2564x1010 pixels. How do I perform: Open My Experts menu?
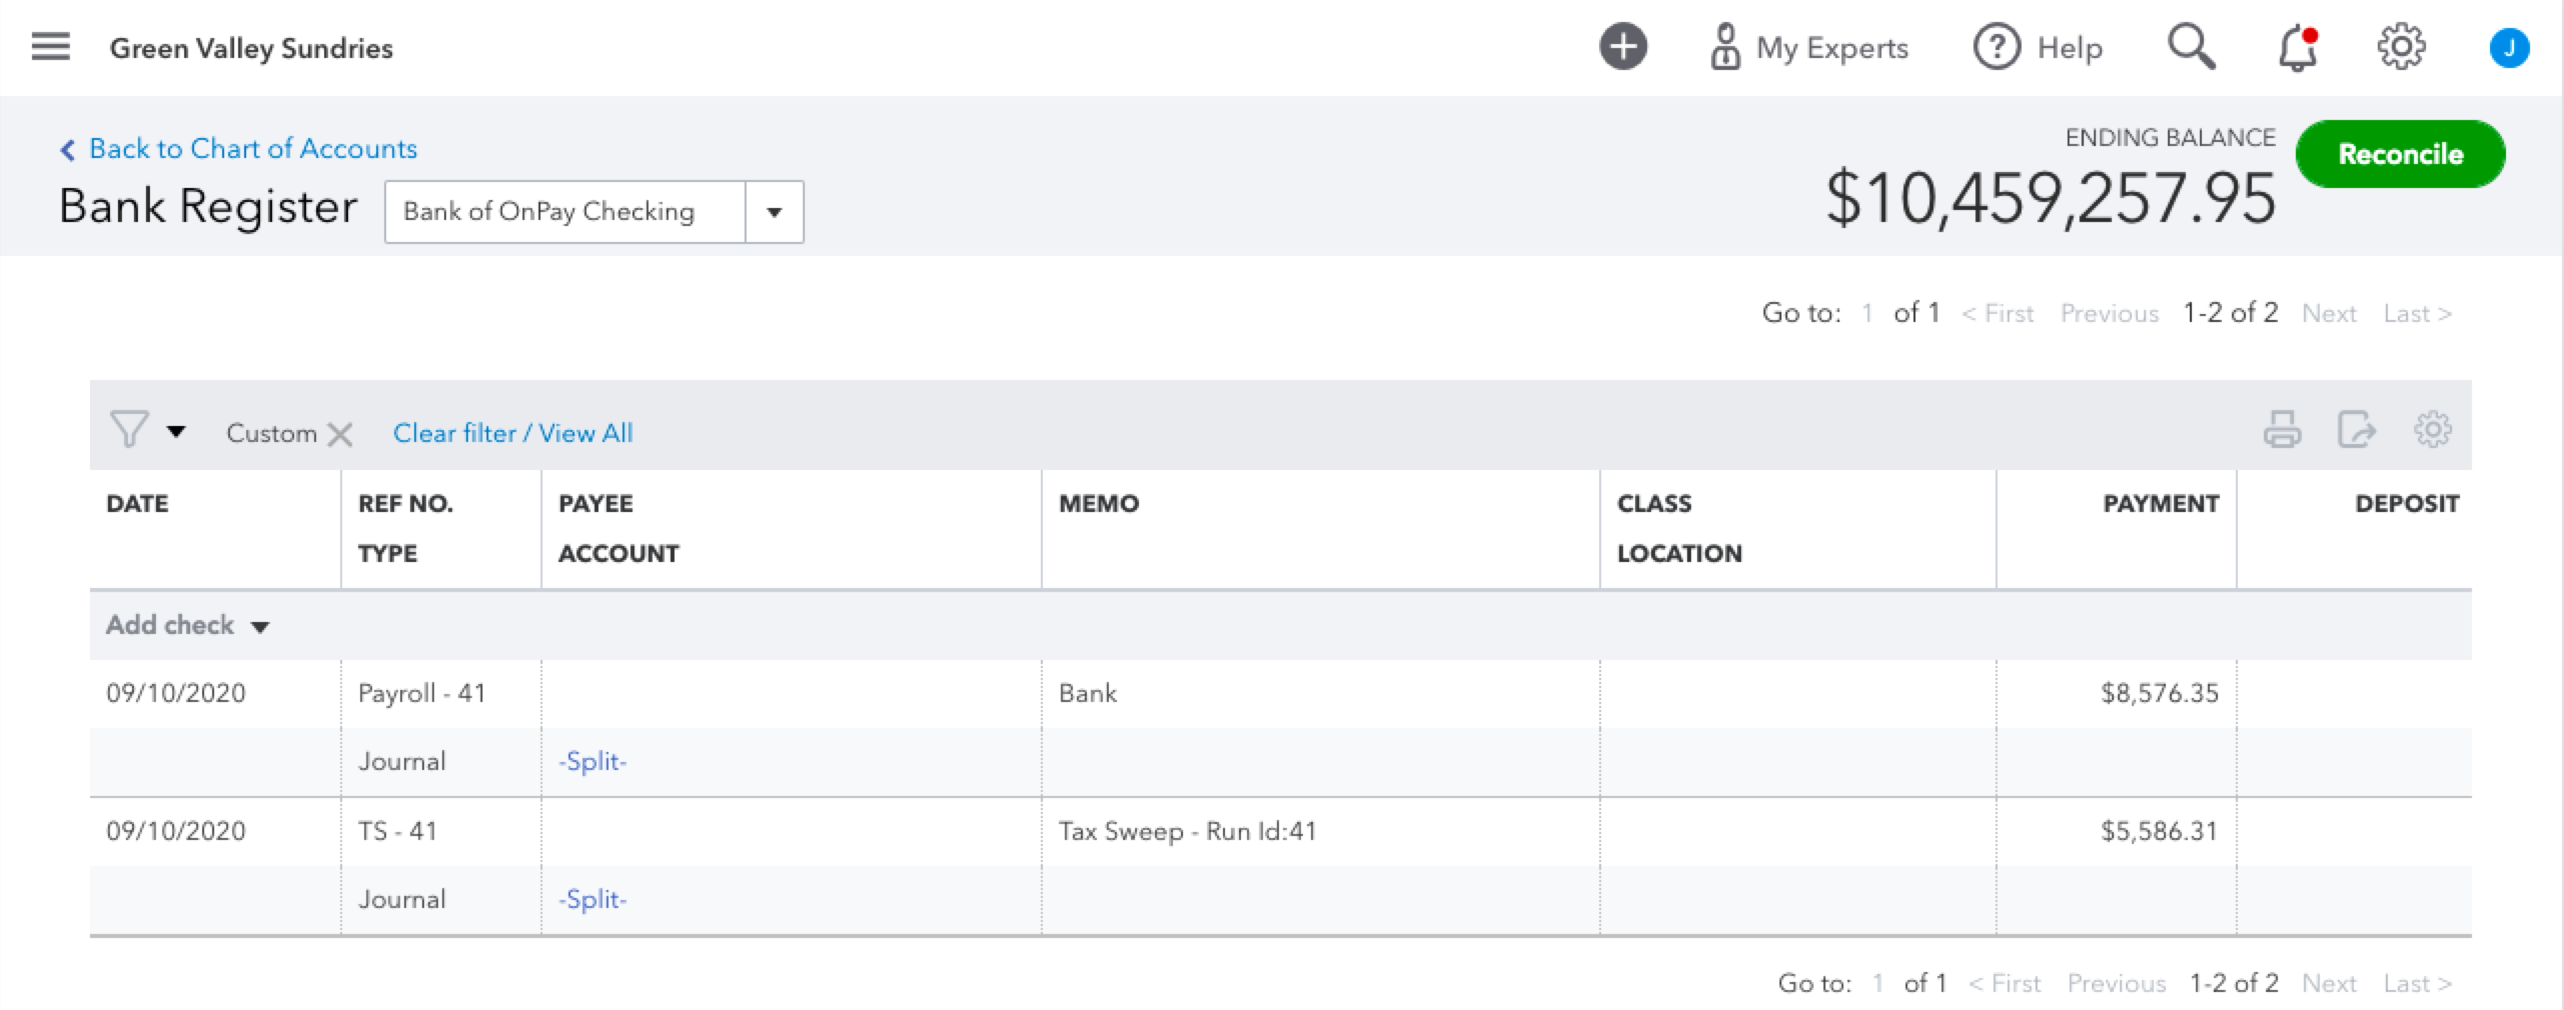1810,48
